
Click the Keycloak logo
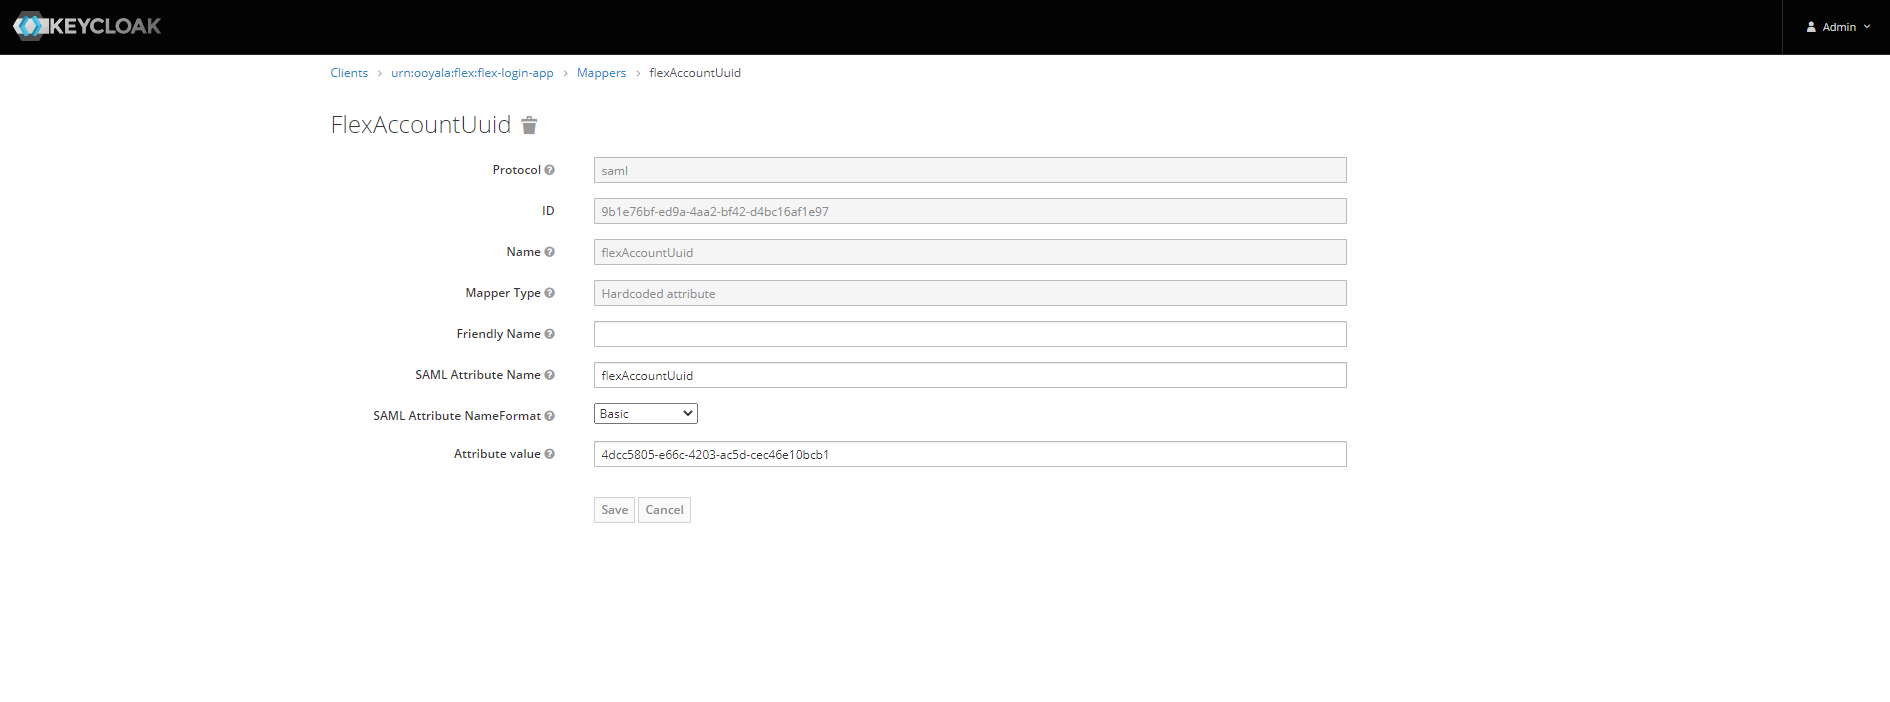(x=87, y=26)
